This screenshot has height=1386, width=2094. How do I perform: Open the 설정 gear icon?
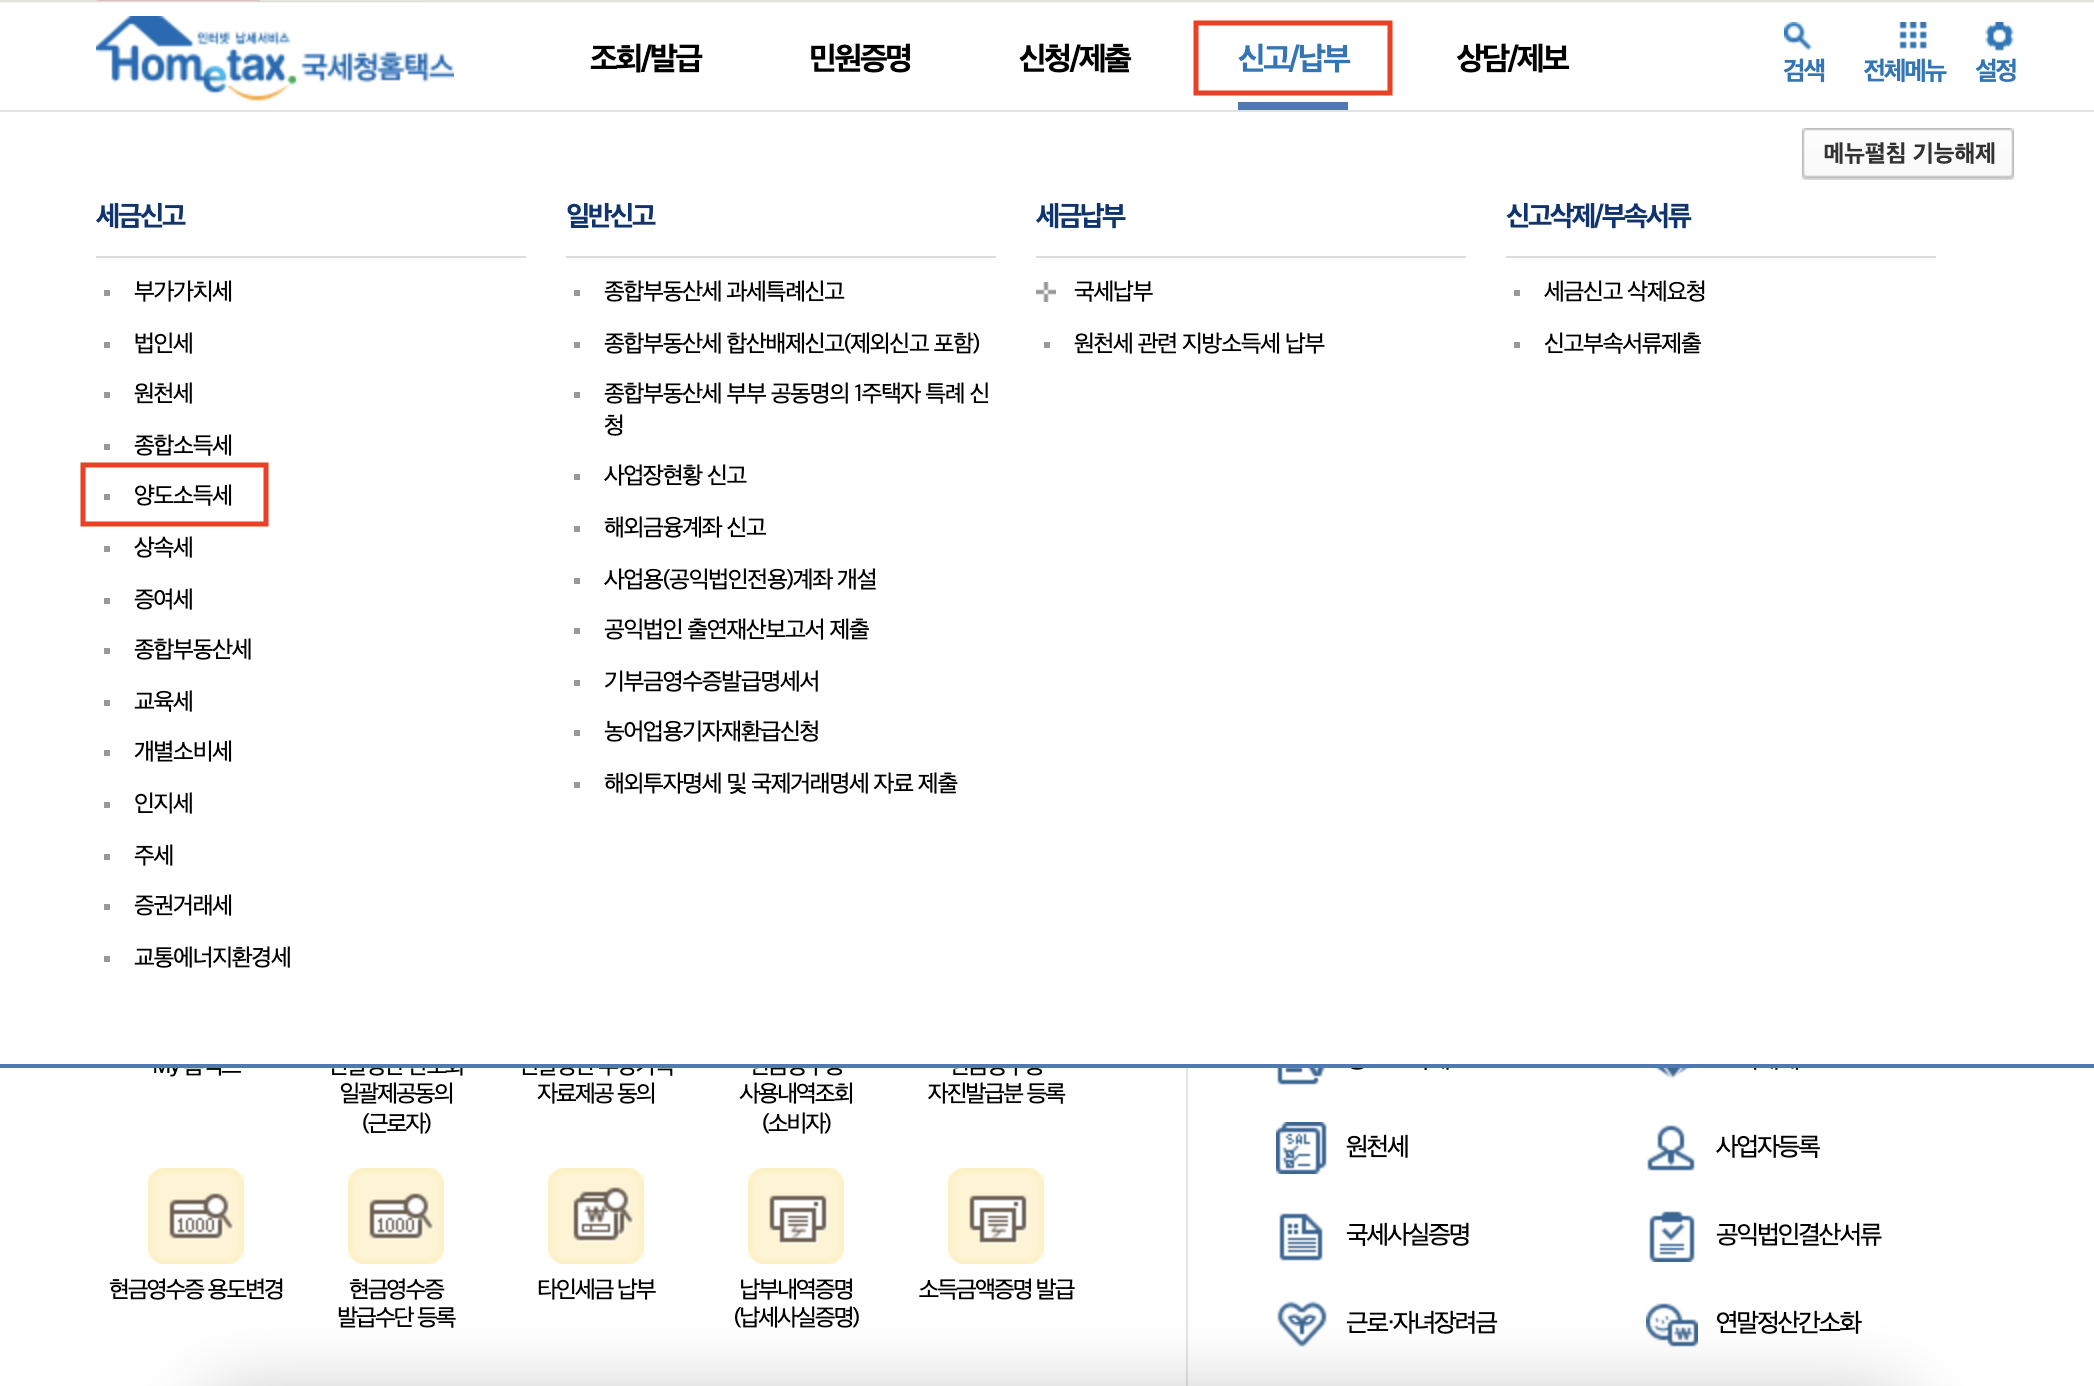[1997, 37]
